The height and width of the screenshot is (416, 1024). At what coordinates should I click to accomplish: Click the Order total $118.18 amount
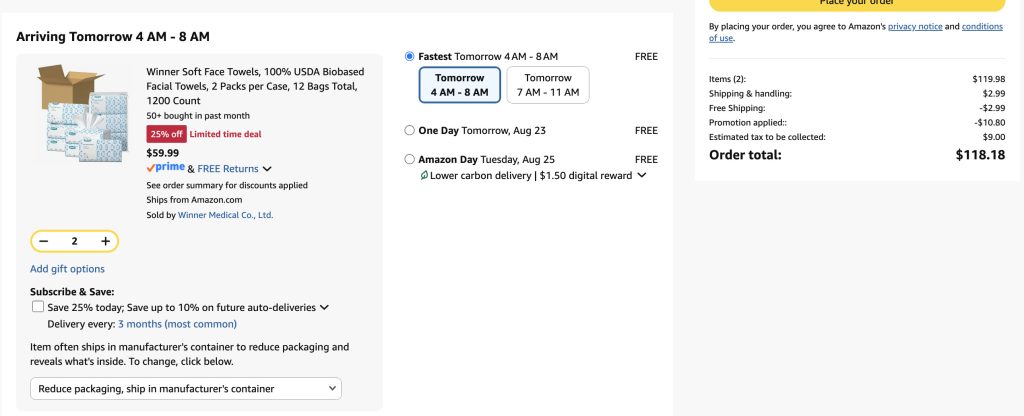980,155
